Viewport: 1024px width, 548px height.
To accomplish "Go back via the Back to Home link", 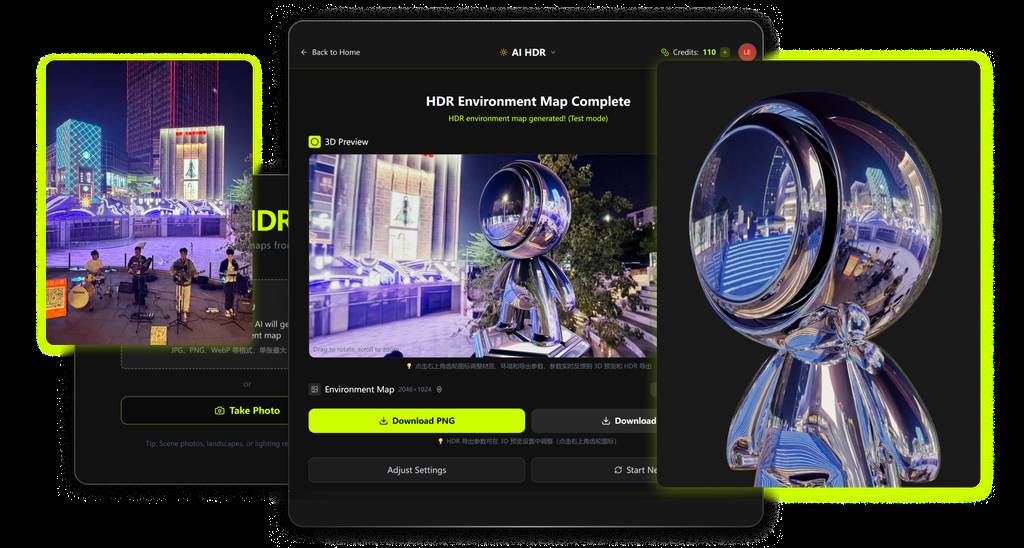I will pyautogui.click(x=330, y=52).
